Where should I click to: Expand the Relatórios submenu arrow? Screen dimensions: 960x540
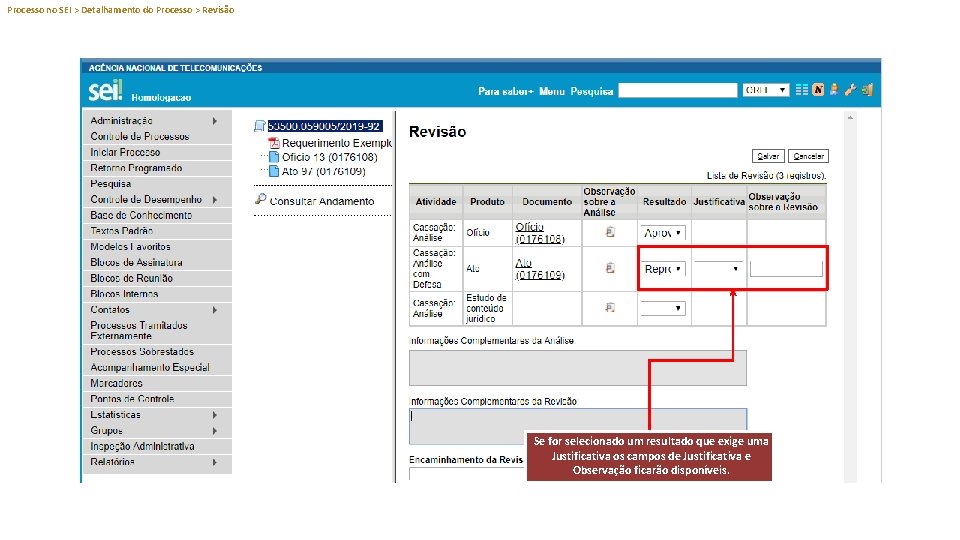[x=214, y=462]
